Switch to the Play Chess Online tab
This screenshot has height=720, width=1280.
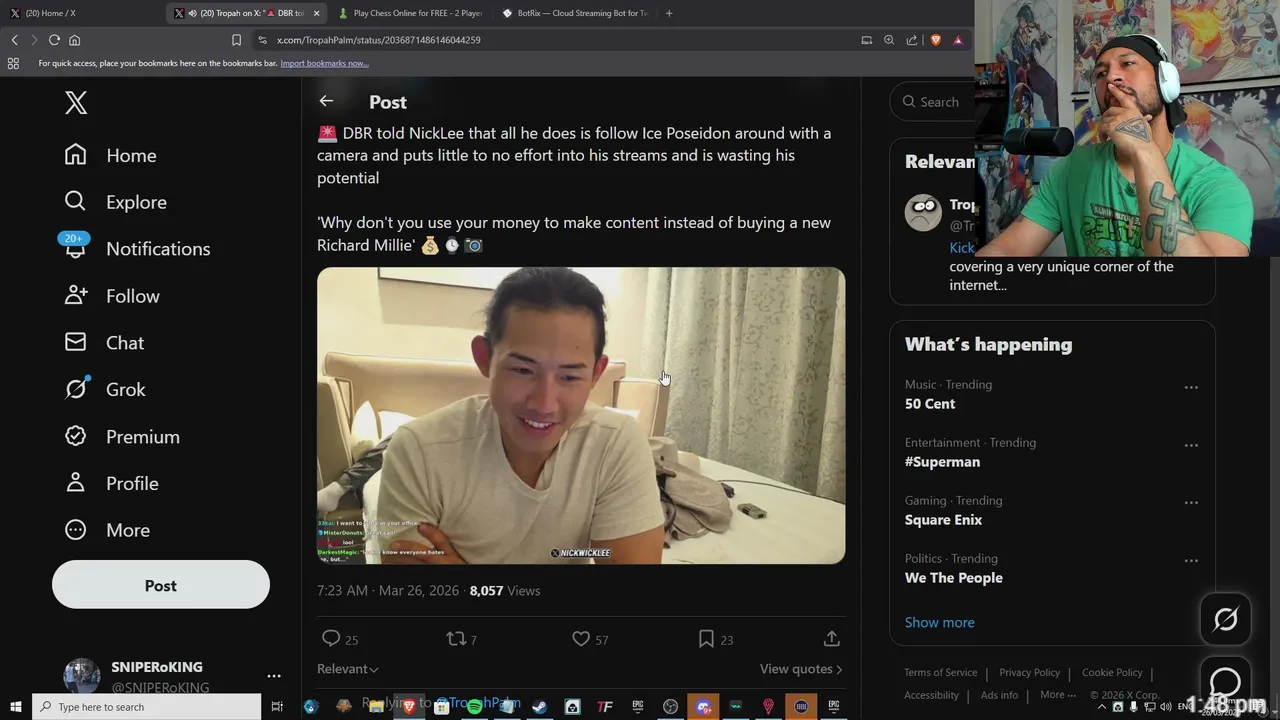click(410, 13)
